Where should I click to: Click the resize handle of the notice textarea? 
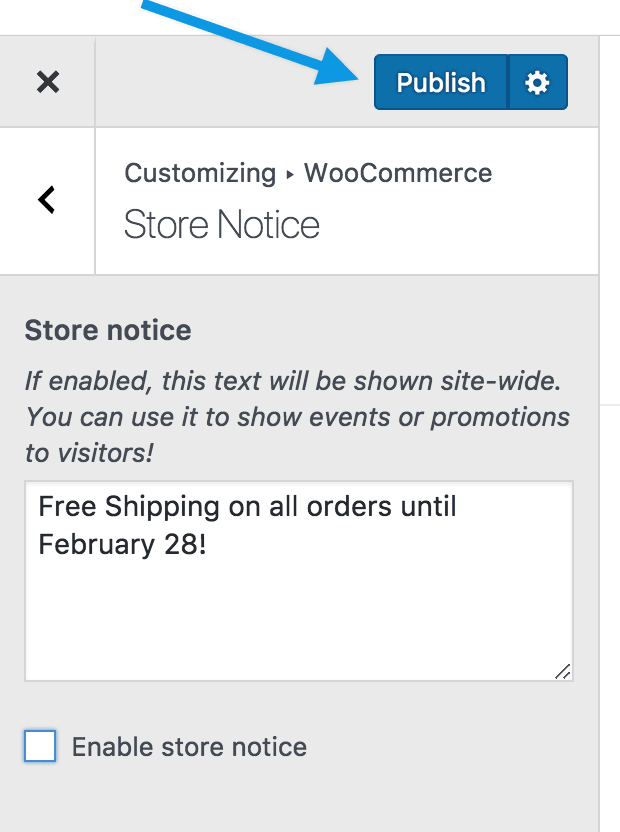click(x=562, y=671)
